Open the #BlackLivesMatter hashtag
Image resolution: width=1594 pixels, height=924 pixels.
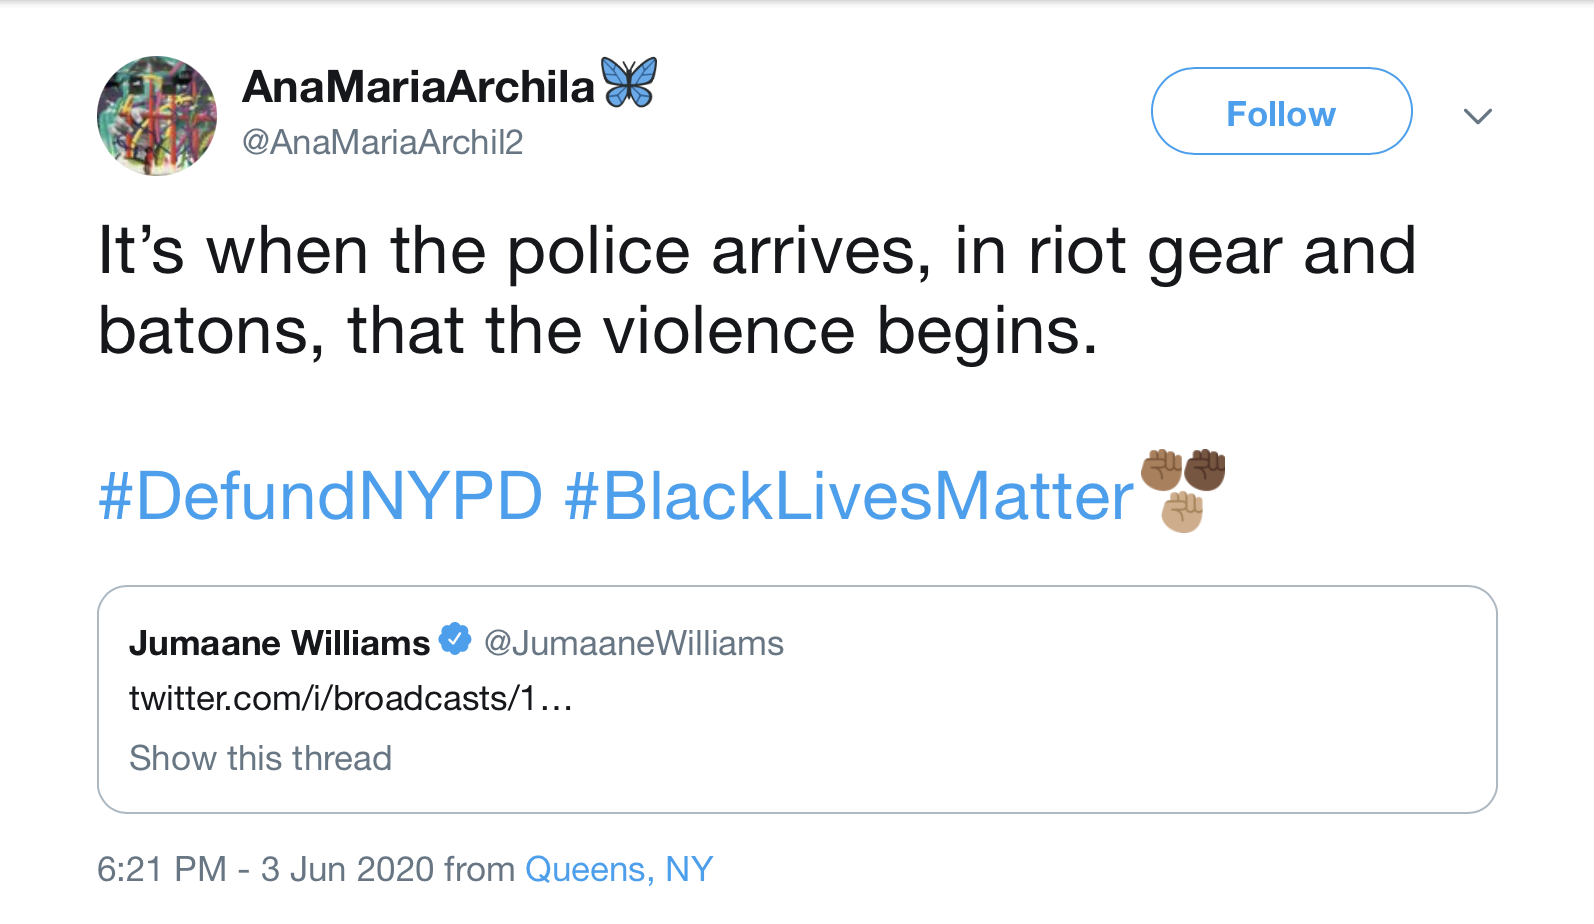click(849, 496)
